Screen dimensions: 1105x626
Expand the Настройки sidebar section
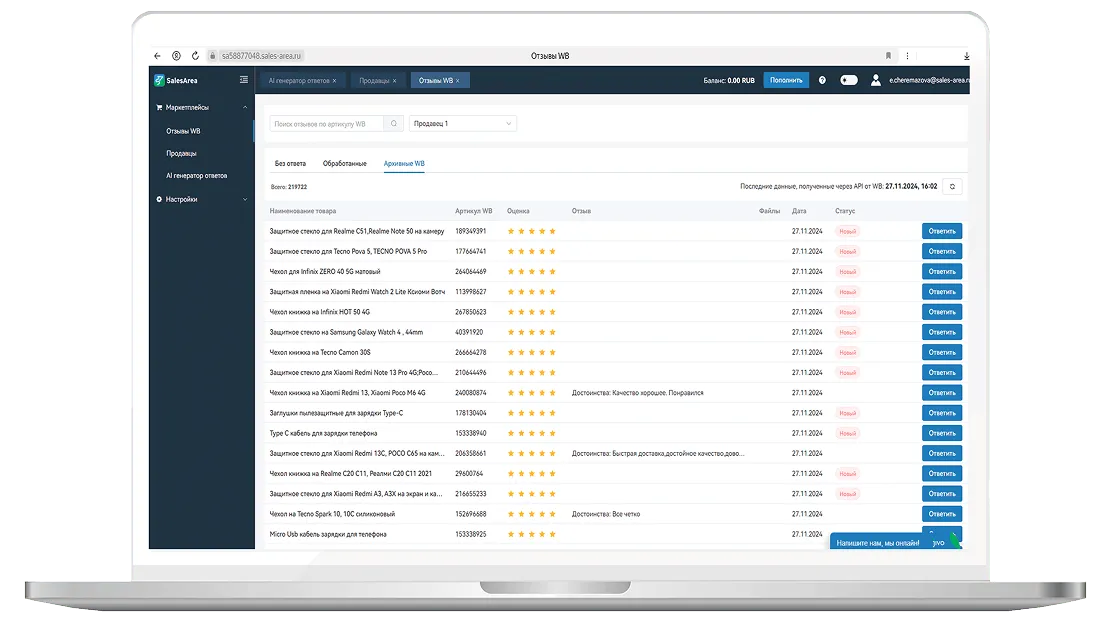coord(202,200)
